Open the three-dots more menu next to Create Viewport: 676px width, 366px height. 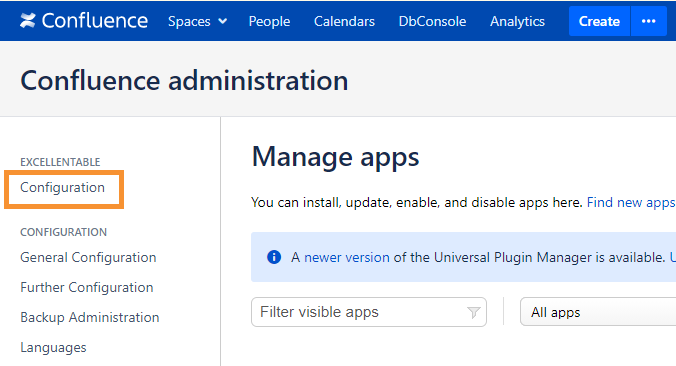coord(648,21)
